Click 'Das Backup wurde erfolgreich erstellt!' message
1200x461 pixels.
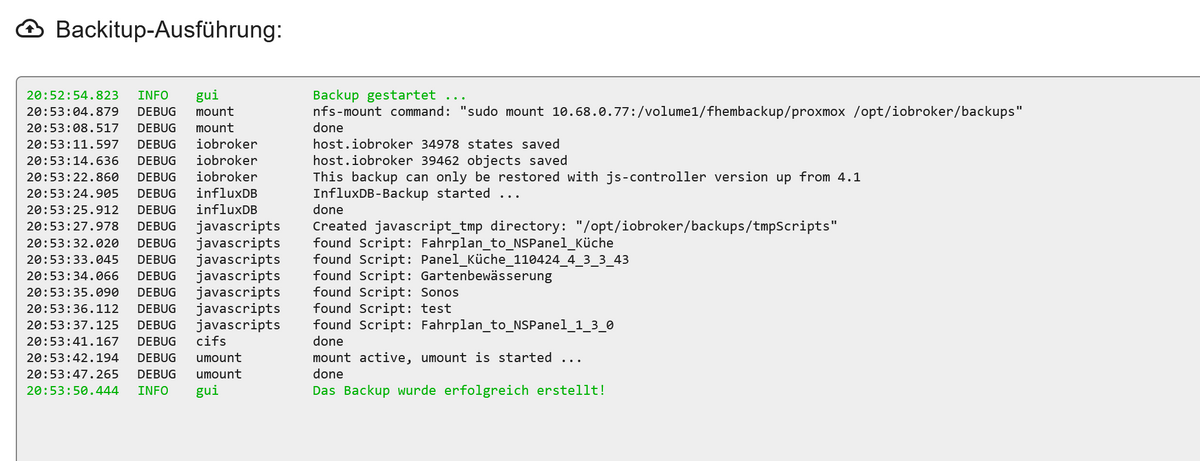click(459, 390)
